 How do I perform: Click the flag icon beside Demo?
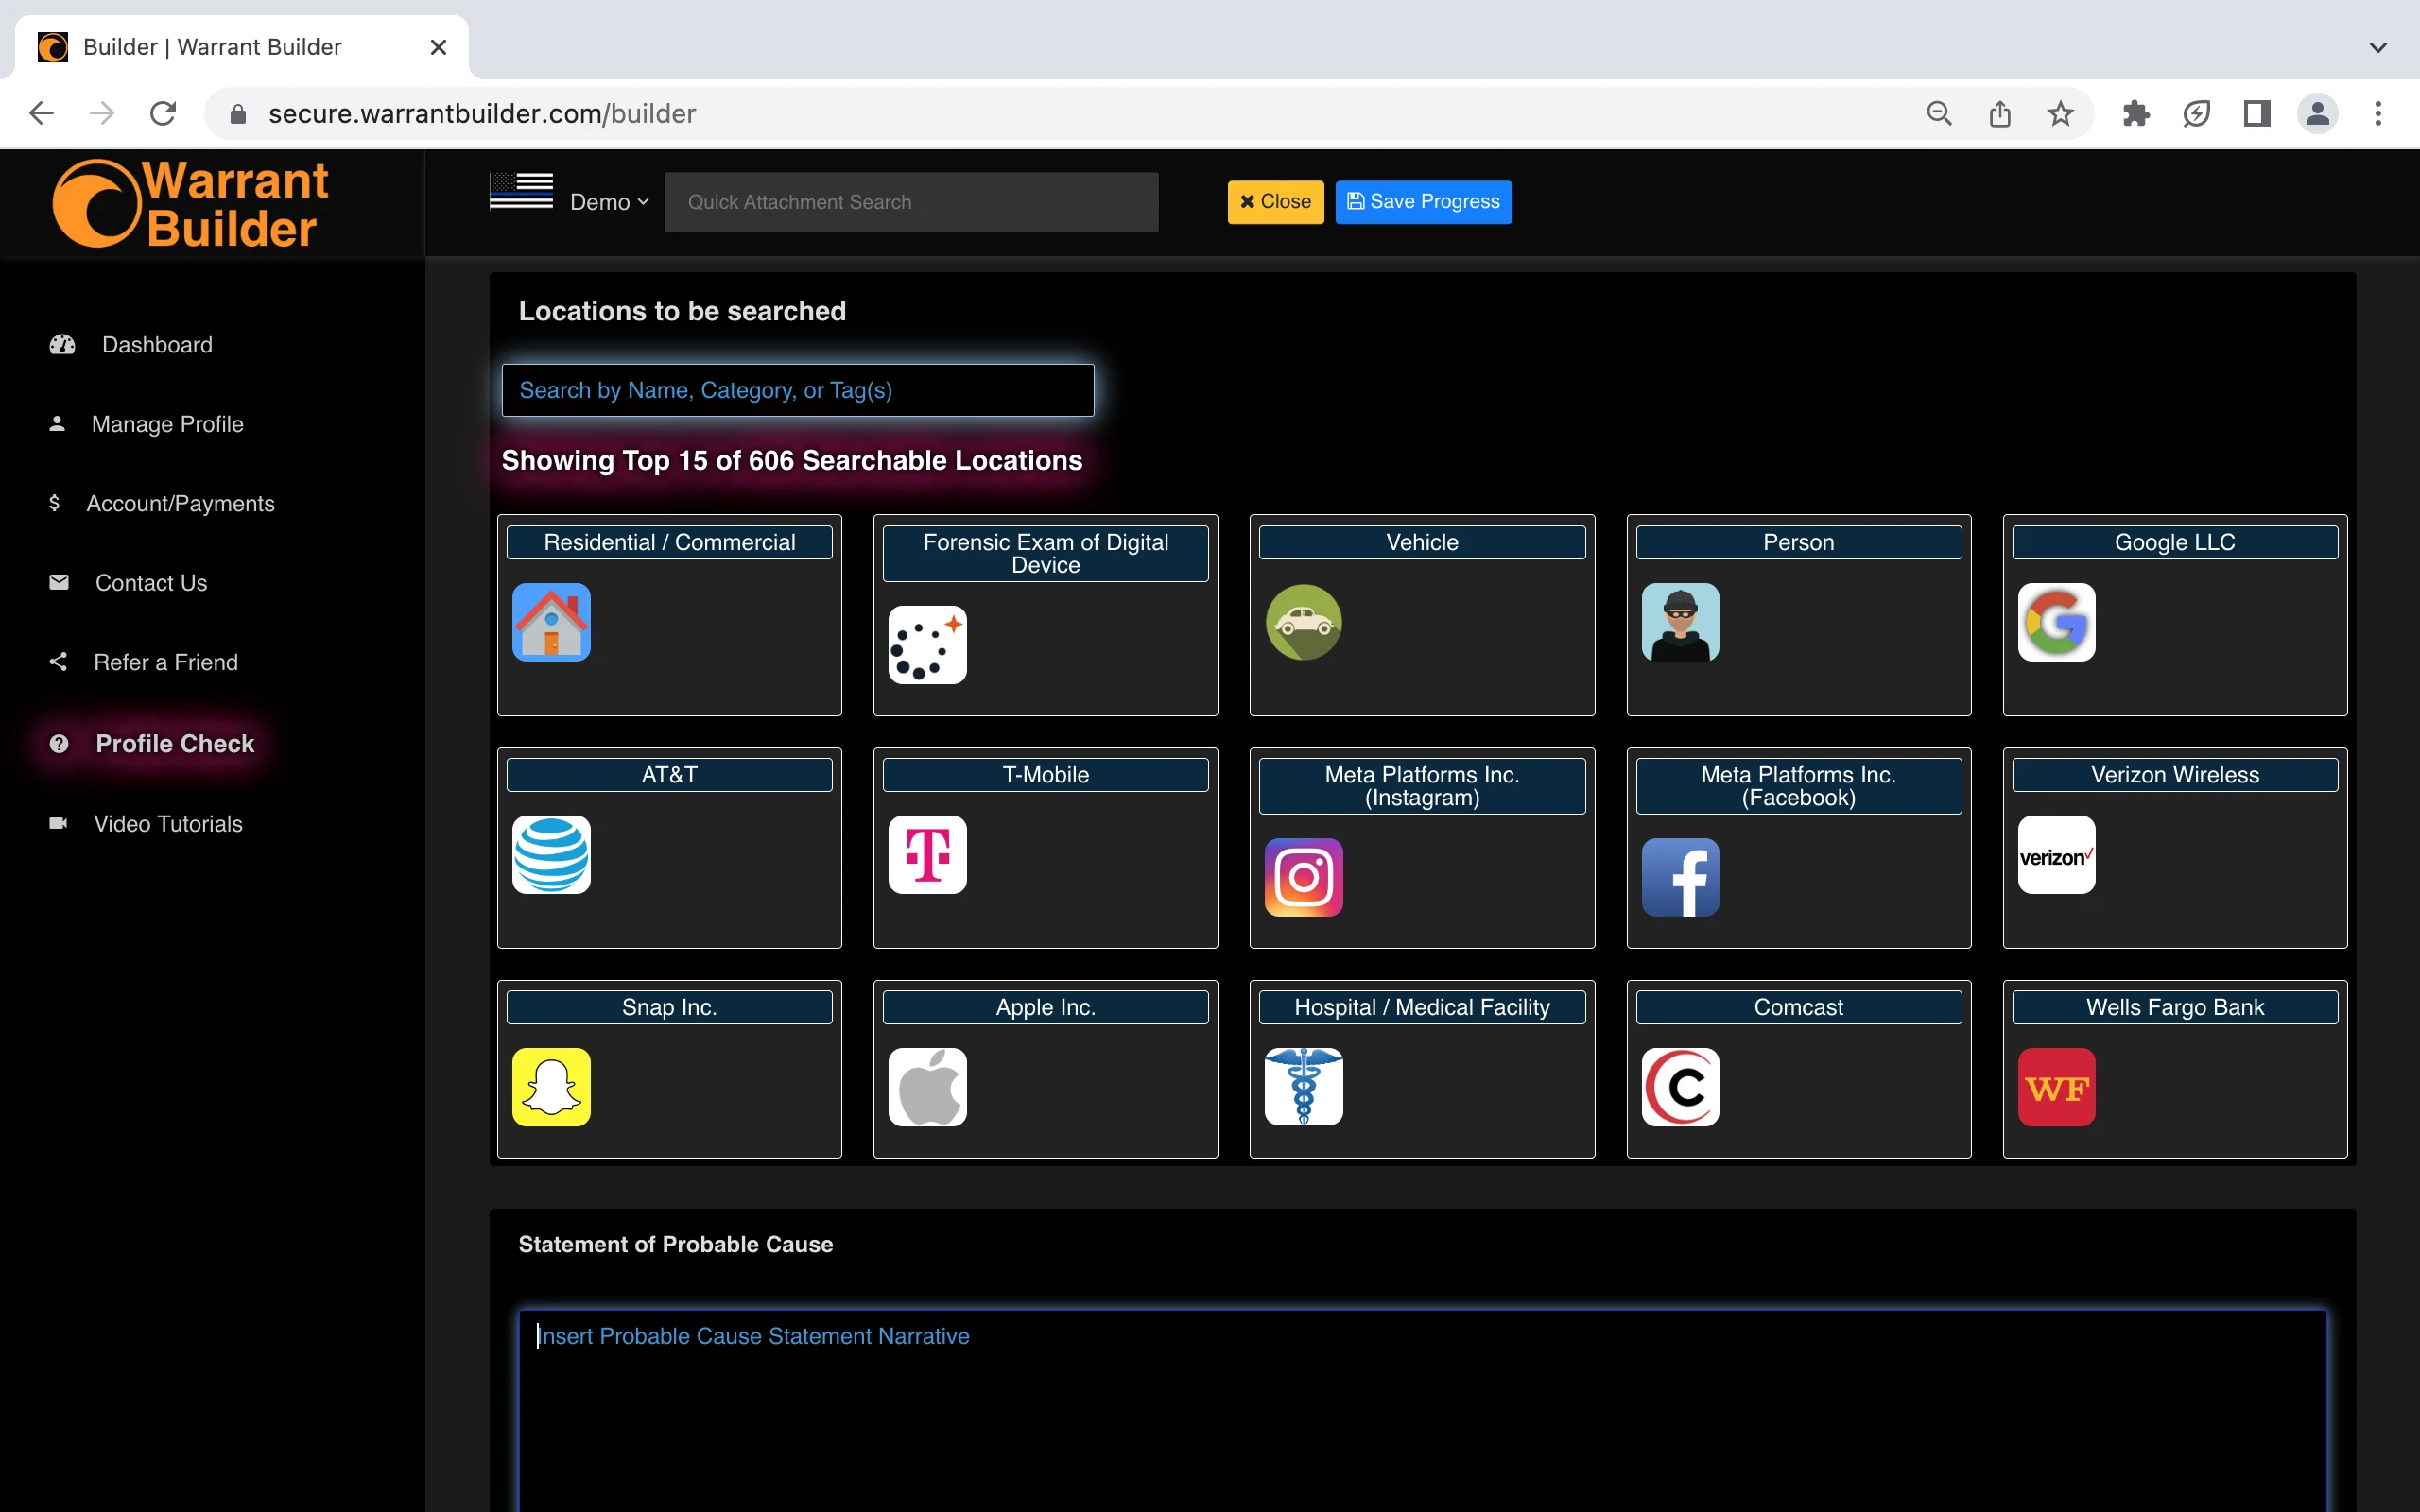[x=521, y=191]
